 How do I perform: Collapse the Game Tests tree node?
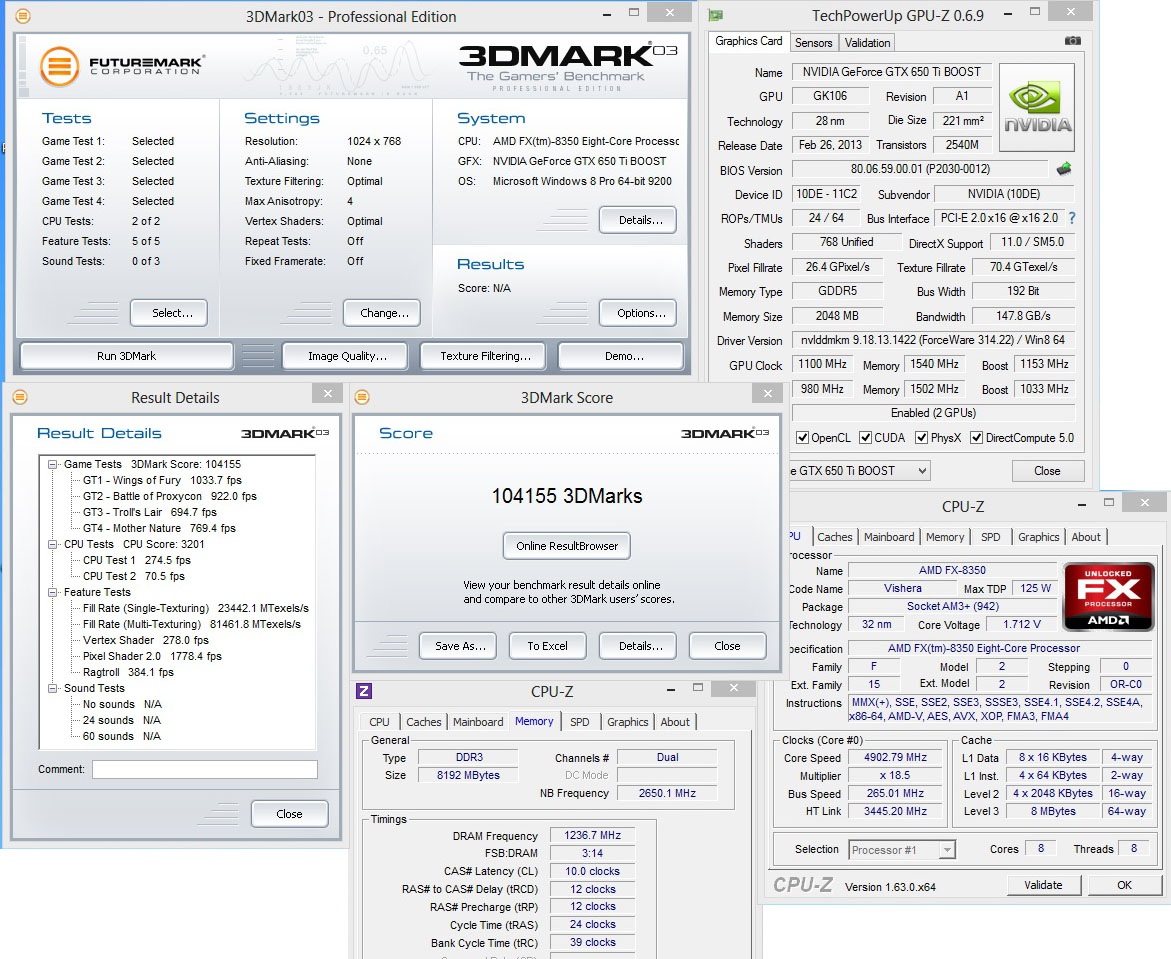53,465
